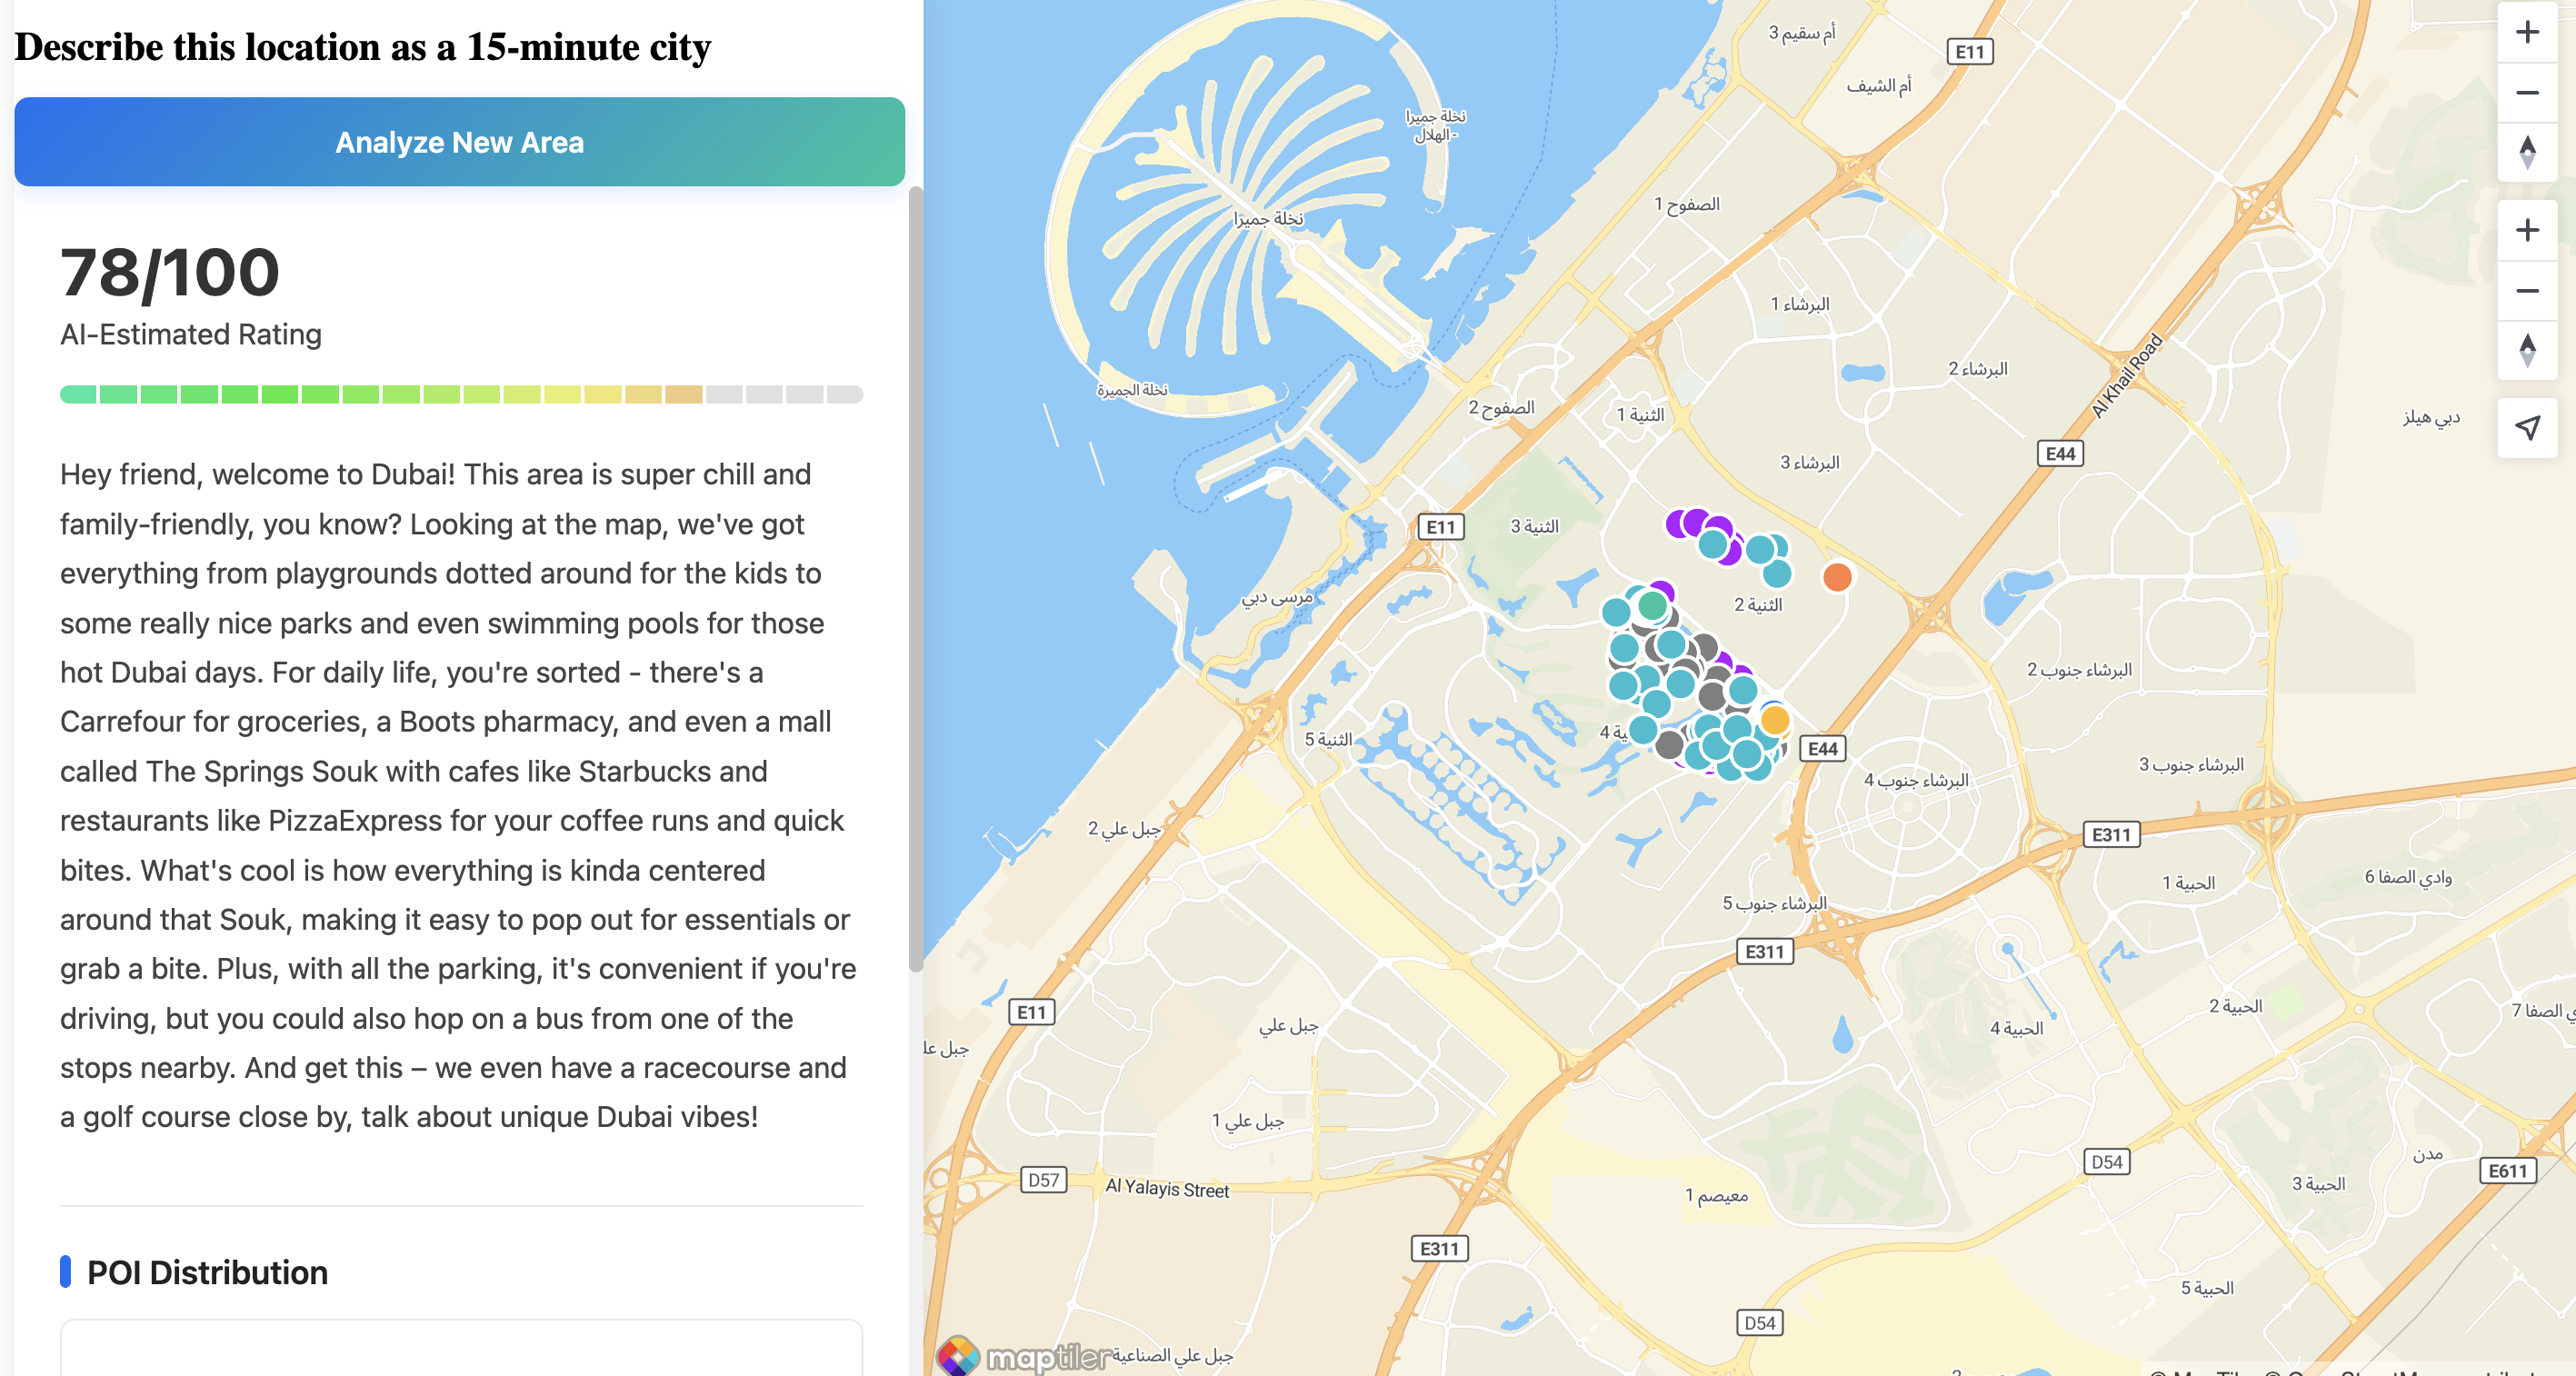Click the Analyze New Area button
The height and width of the screenshot is (1376, 2576).
[459, 142]
